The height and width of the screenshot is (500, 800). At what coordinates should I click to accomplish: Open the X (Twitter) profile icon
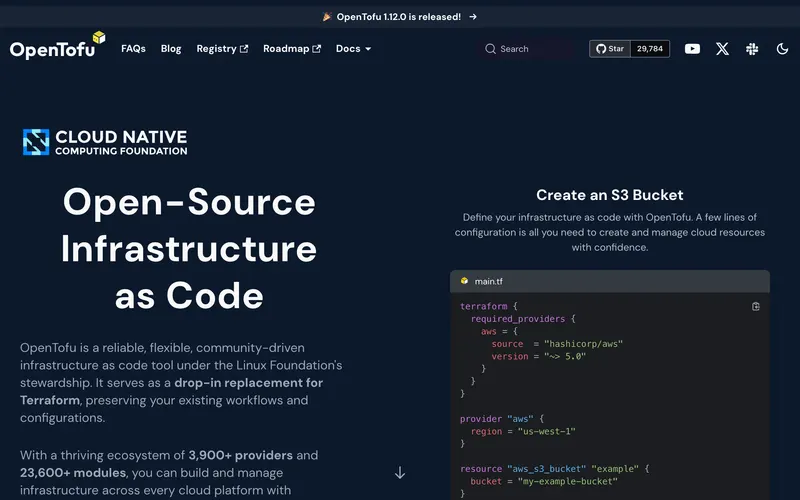click(722, 49)
